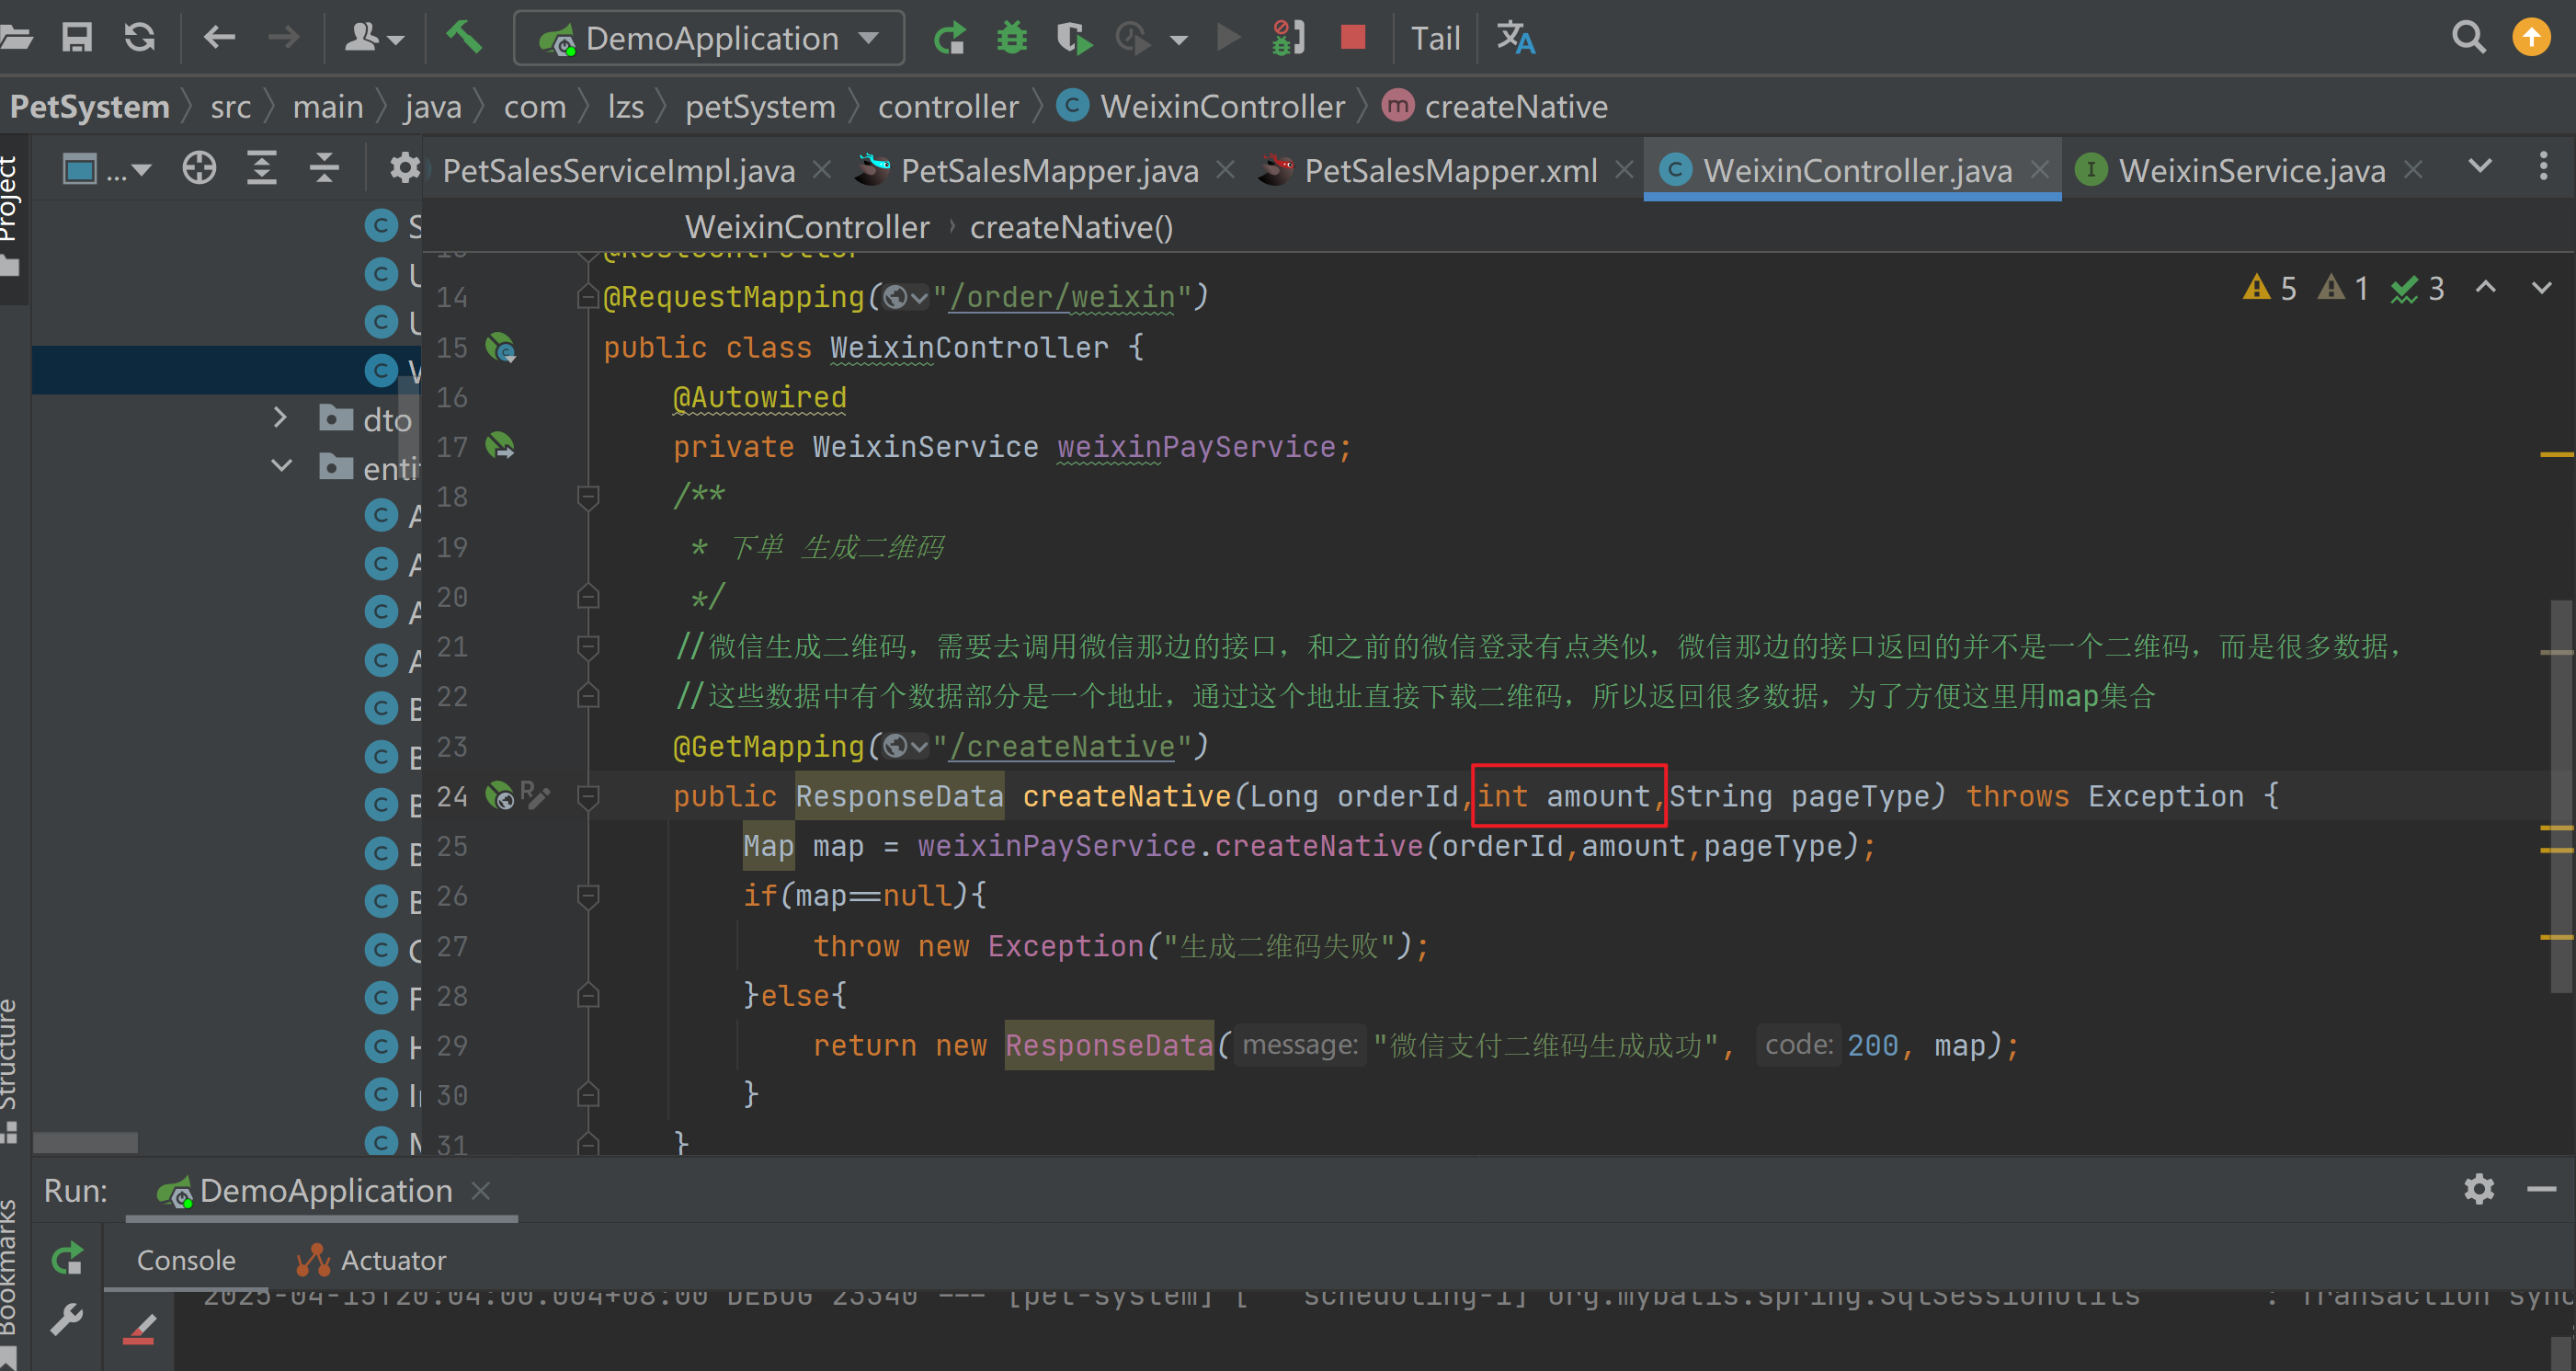2576x1371 pixels.
Task: Click the Tail button in the toolbar
Action: pos(1435,38)
